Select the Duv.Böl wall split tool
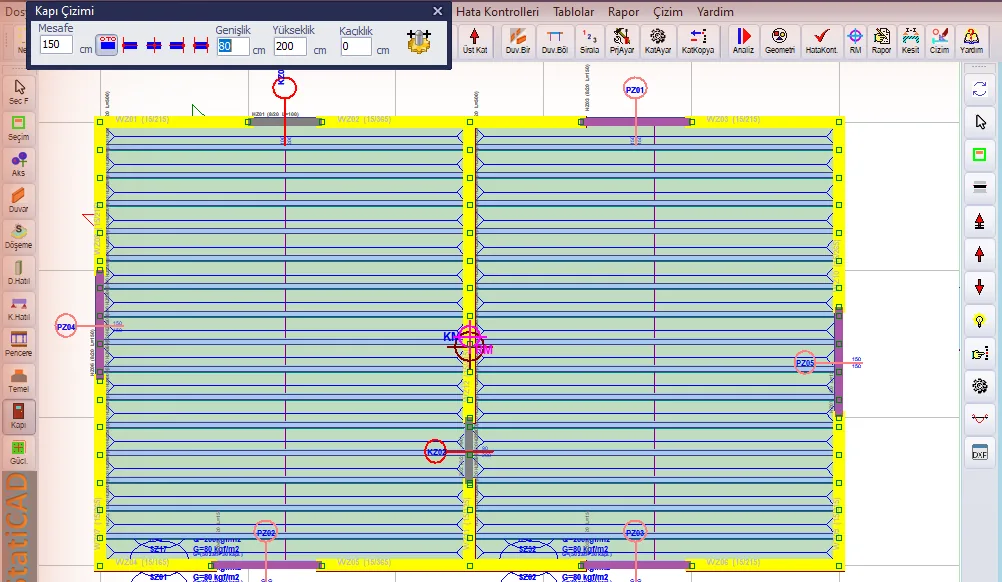This screenshot has height=582, width=1002. coord(554,41)
